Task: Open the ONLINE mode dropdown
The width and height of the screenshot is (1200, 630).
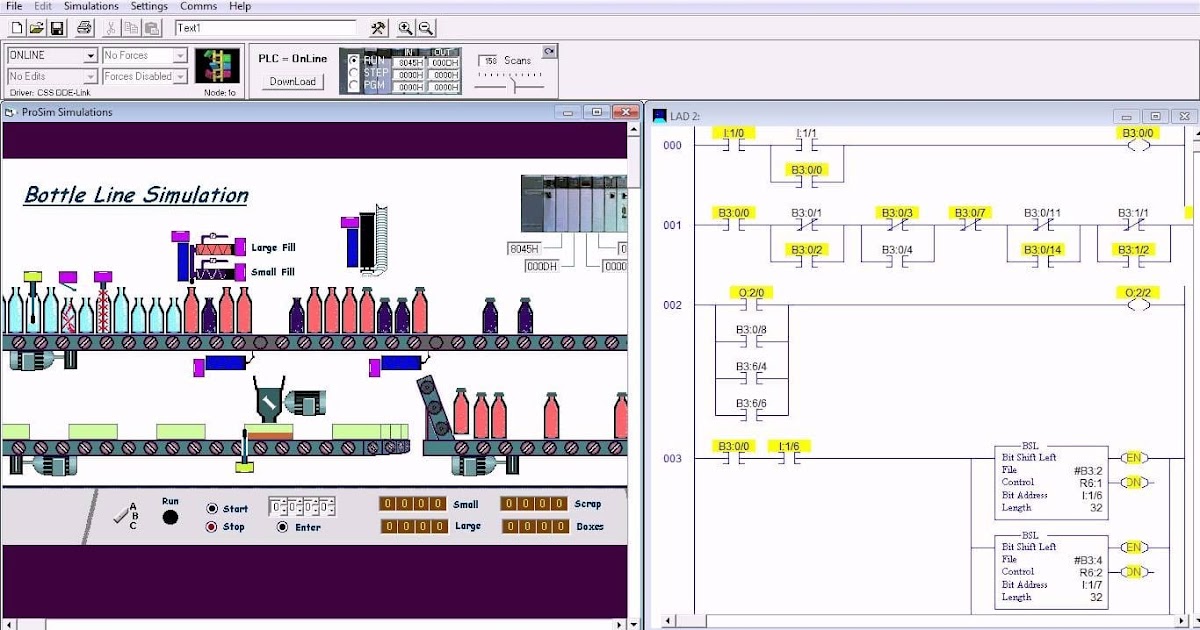Action: (90, 55)
